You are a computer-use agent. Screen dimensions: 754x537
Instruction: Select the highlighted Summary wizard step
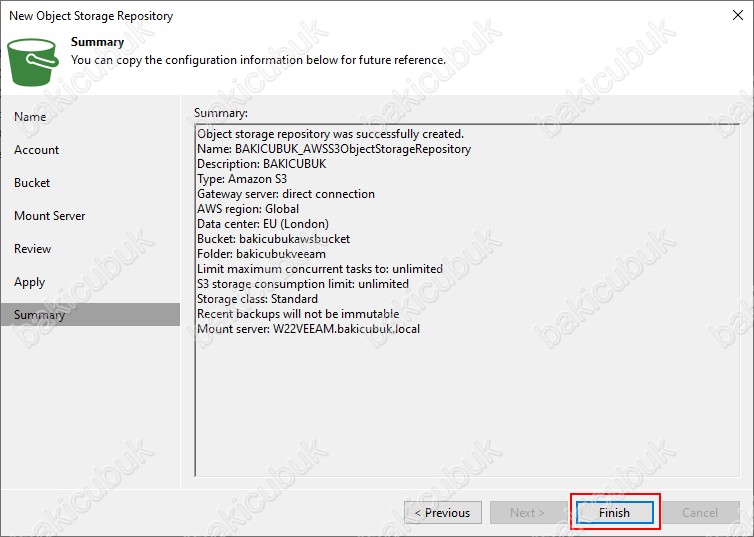point(90,315)
